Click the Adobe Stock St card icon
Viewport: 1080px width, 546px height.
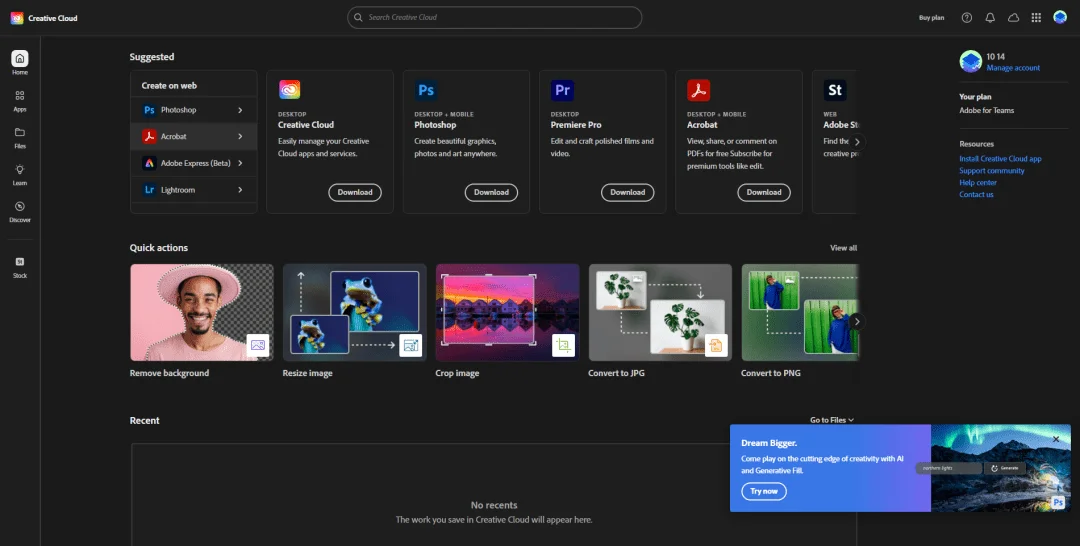tap(835, 90)
